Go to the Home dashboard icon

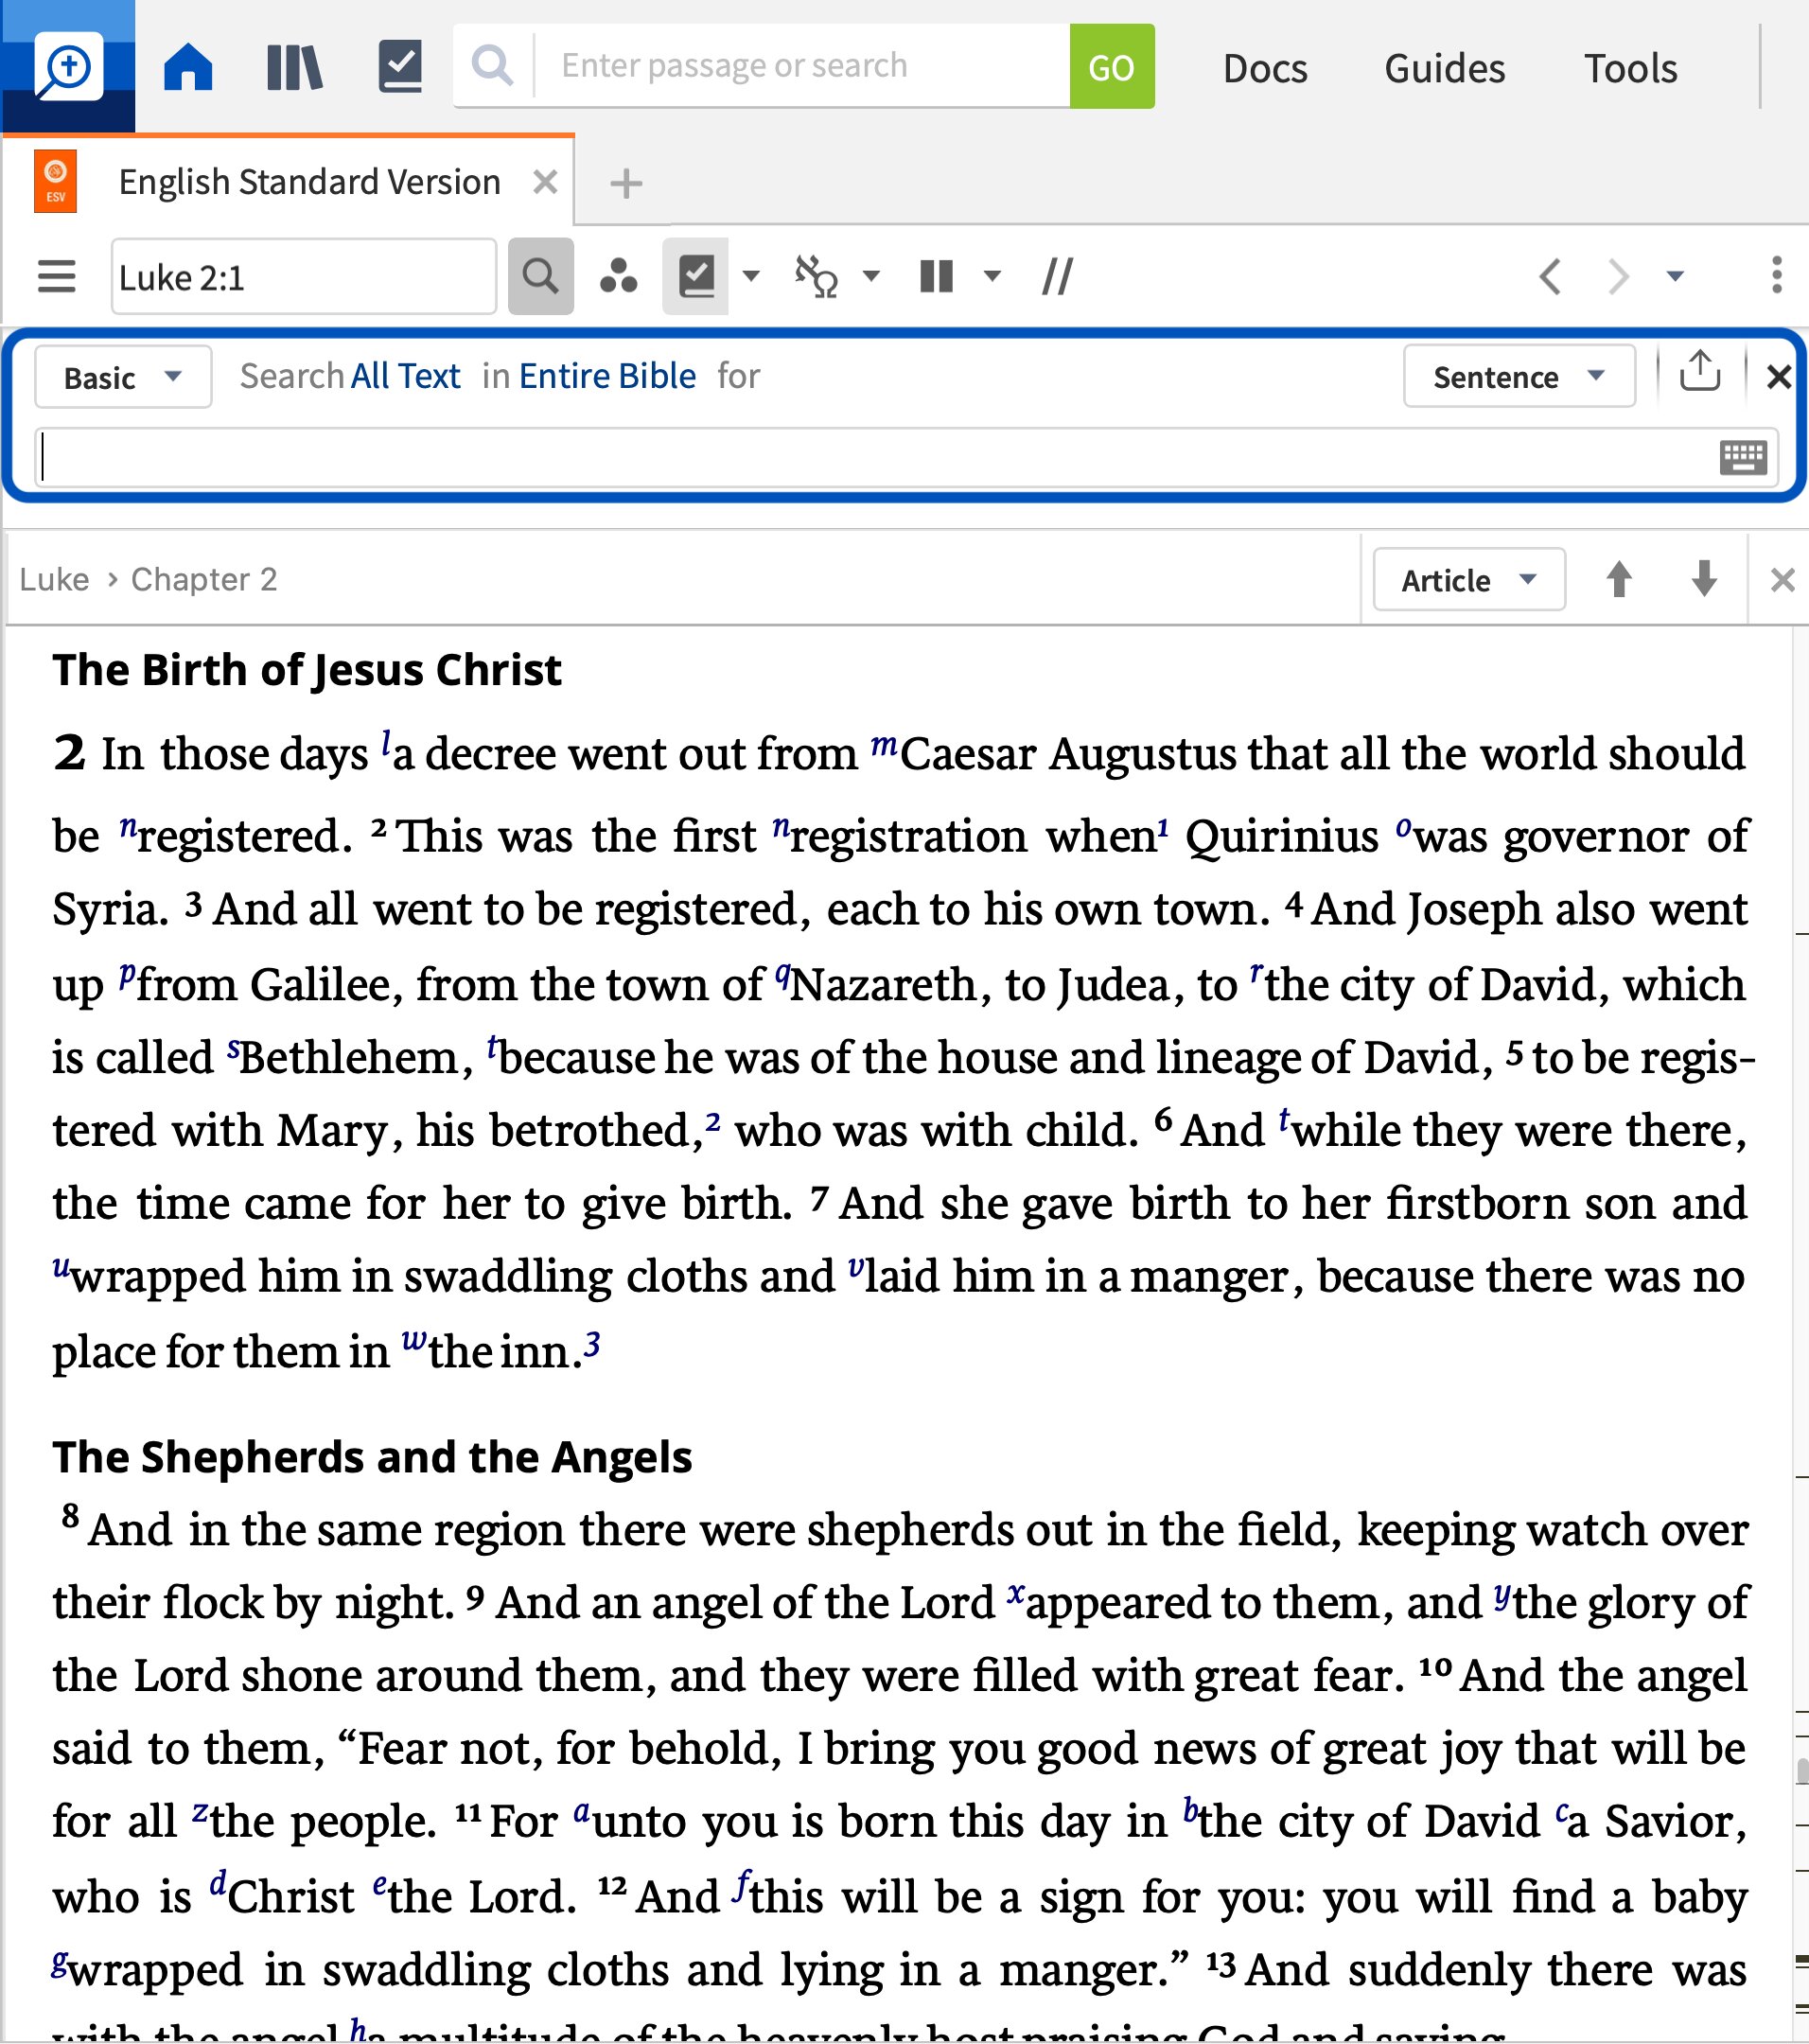(188, 67)
